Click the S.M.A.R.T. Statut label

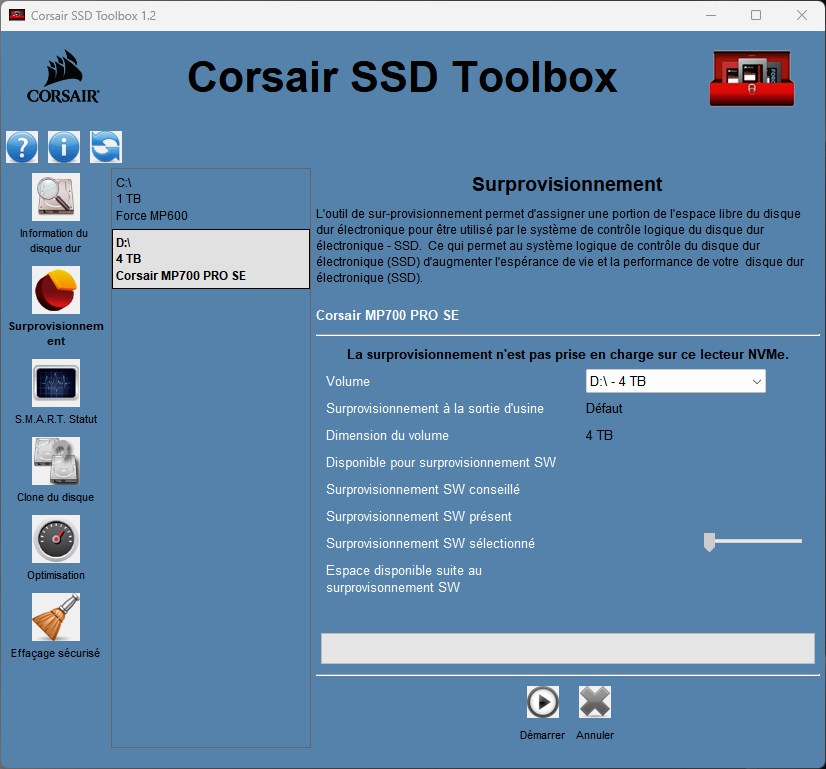(56, 419)
